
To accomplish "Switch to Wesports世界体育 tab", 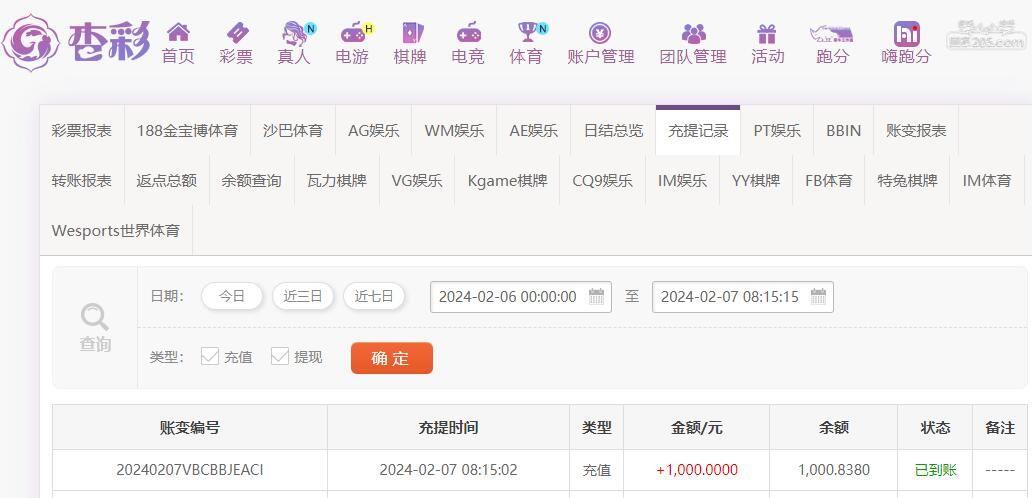I will pyautogui.click(x=116, y=230).
